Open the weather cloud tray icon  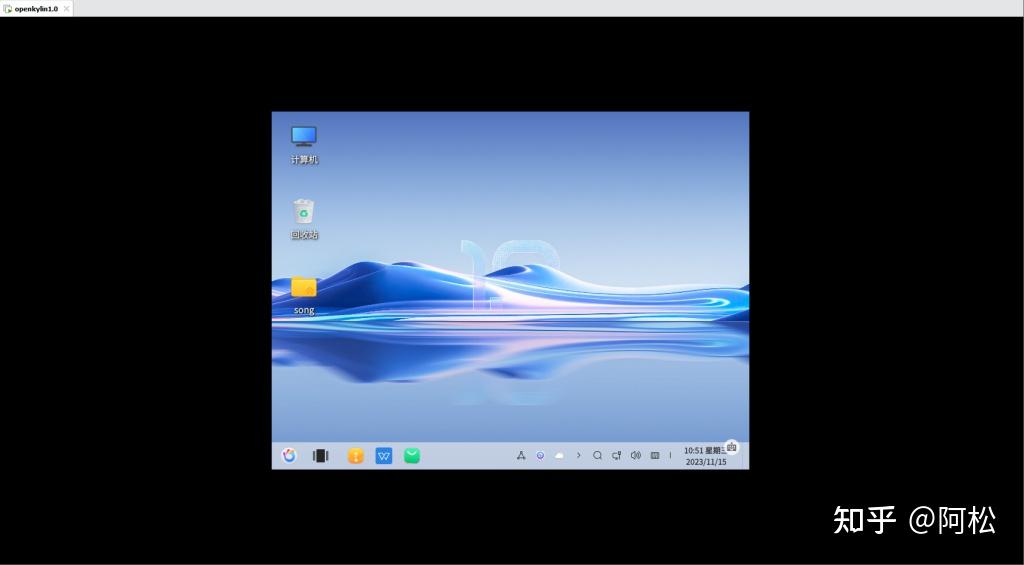pyautogui.click(x=559, y=456)
